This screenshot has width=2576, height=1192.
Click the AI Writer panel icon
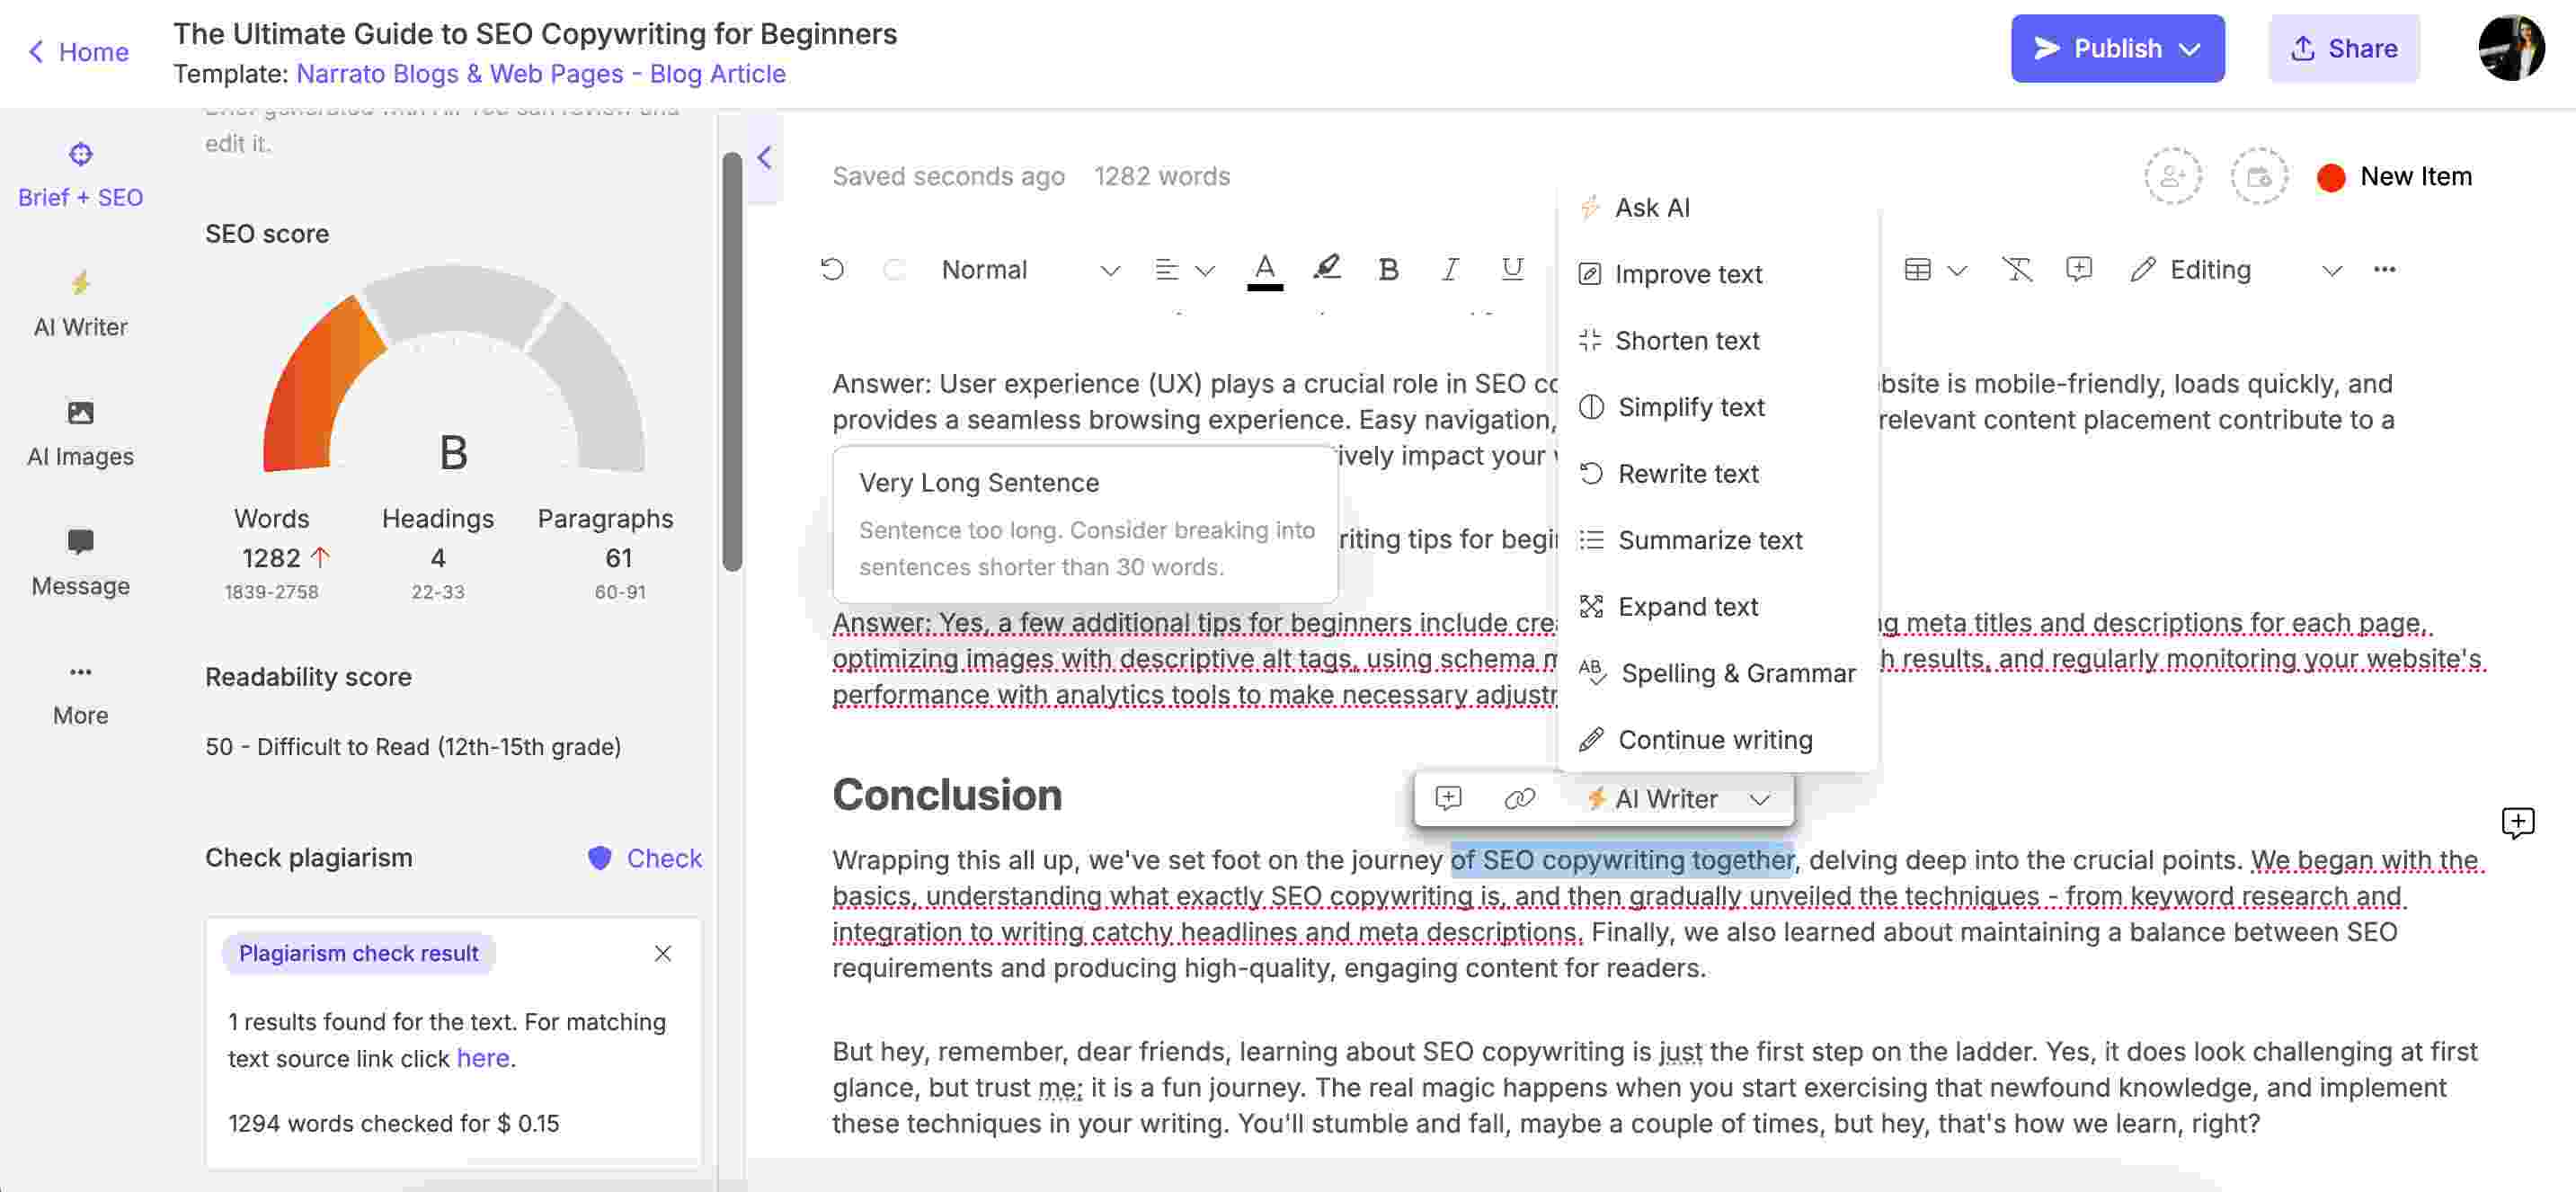pyautogui.click(x=79, y=304)
